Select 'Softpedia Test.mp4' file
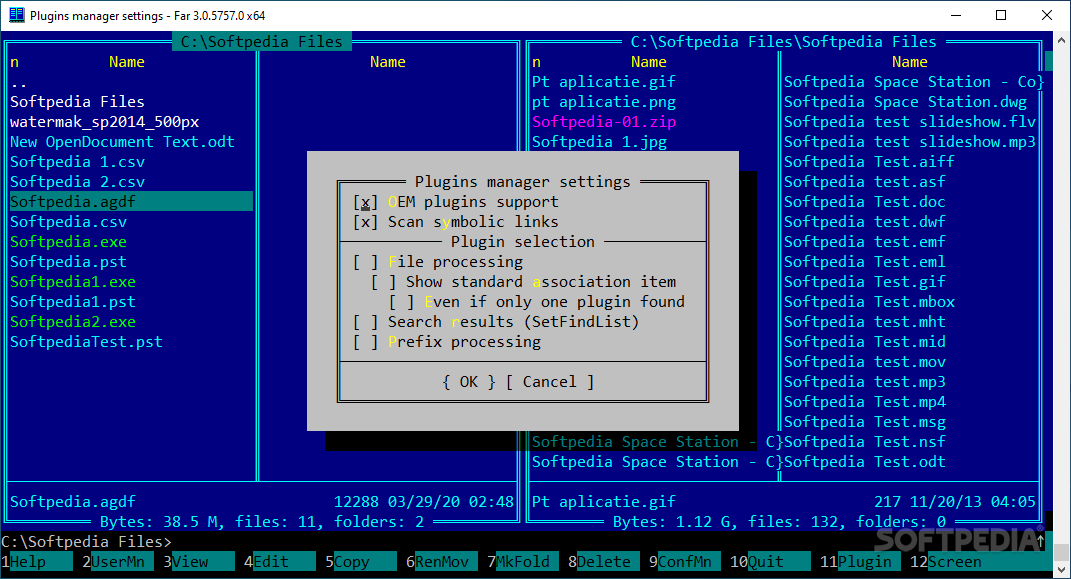Viewport: 1071px width, 579px height. pos(865,402)
